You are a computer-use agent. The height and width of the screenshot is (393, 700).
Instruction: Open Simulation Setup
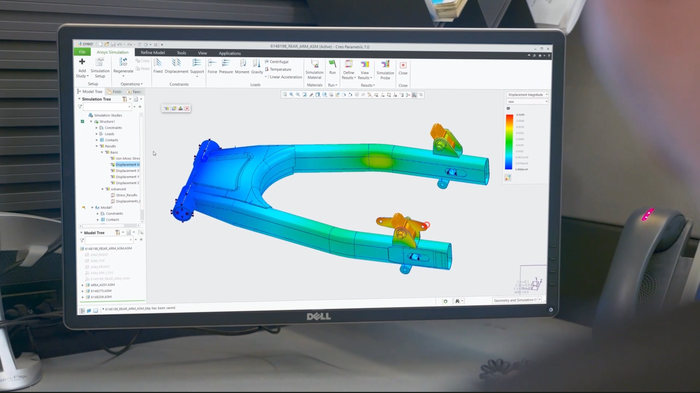(100, 68)
